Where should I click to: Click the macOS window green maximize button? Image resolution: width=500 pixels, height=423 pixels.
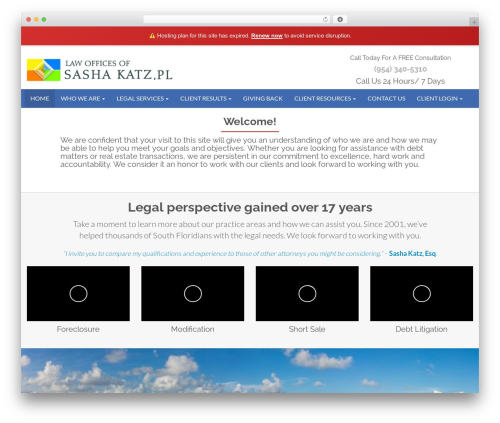click(44, 19)
